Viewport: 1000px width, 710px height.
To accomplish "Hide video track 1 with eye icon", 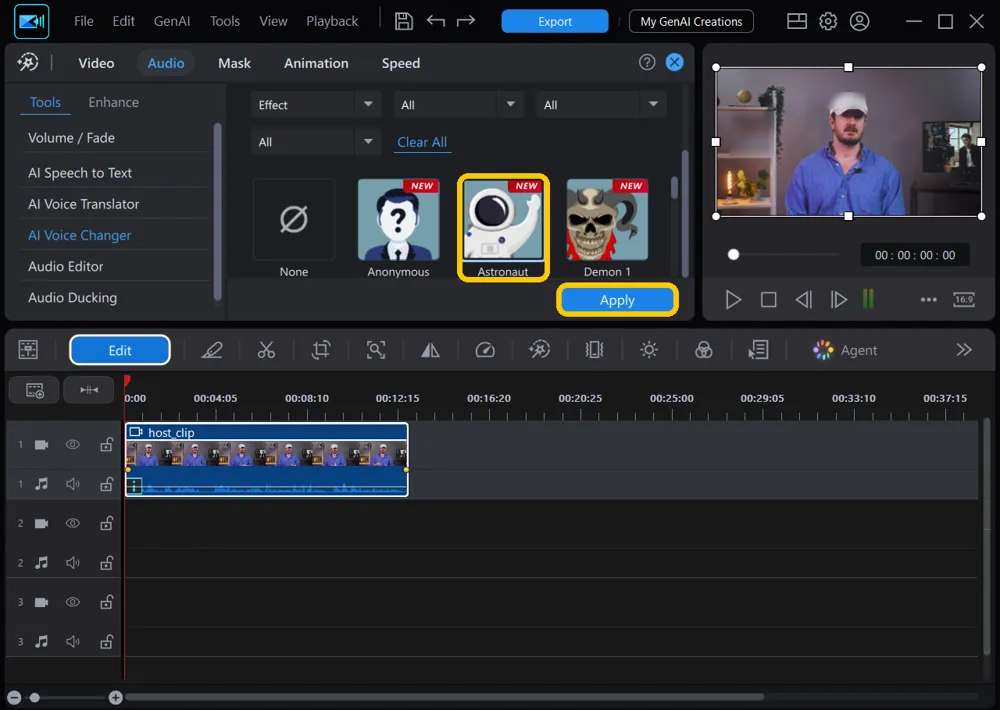I will [73, 445].
